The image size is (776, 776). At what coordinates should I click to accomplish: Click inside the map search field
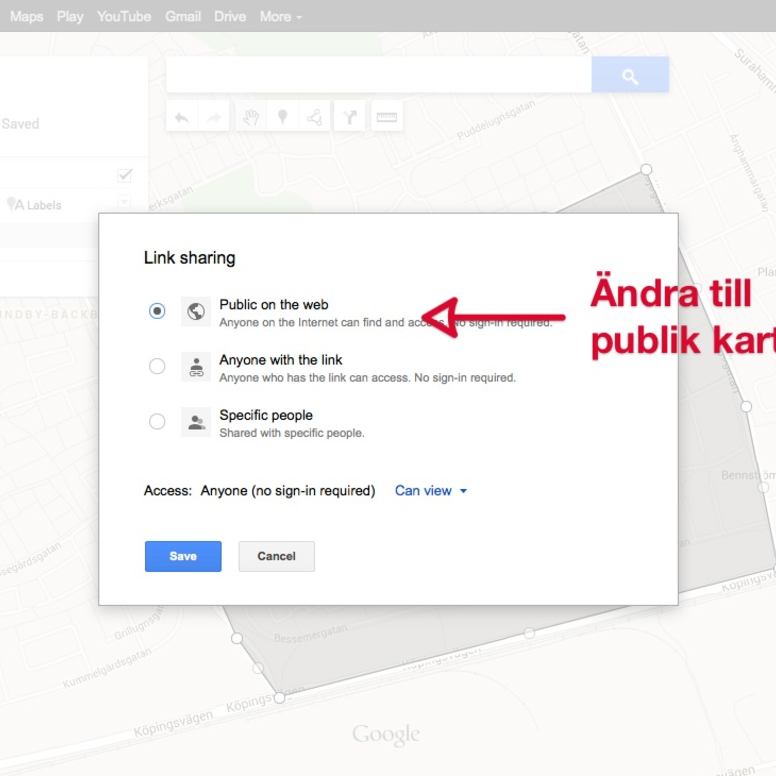coord(378,76)
